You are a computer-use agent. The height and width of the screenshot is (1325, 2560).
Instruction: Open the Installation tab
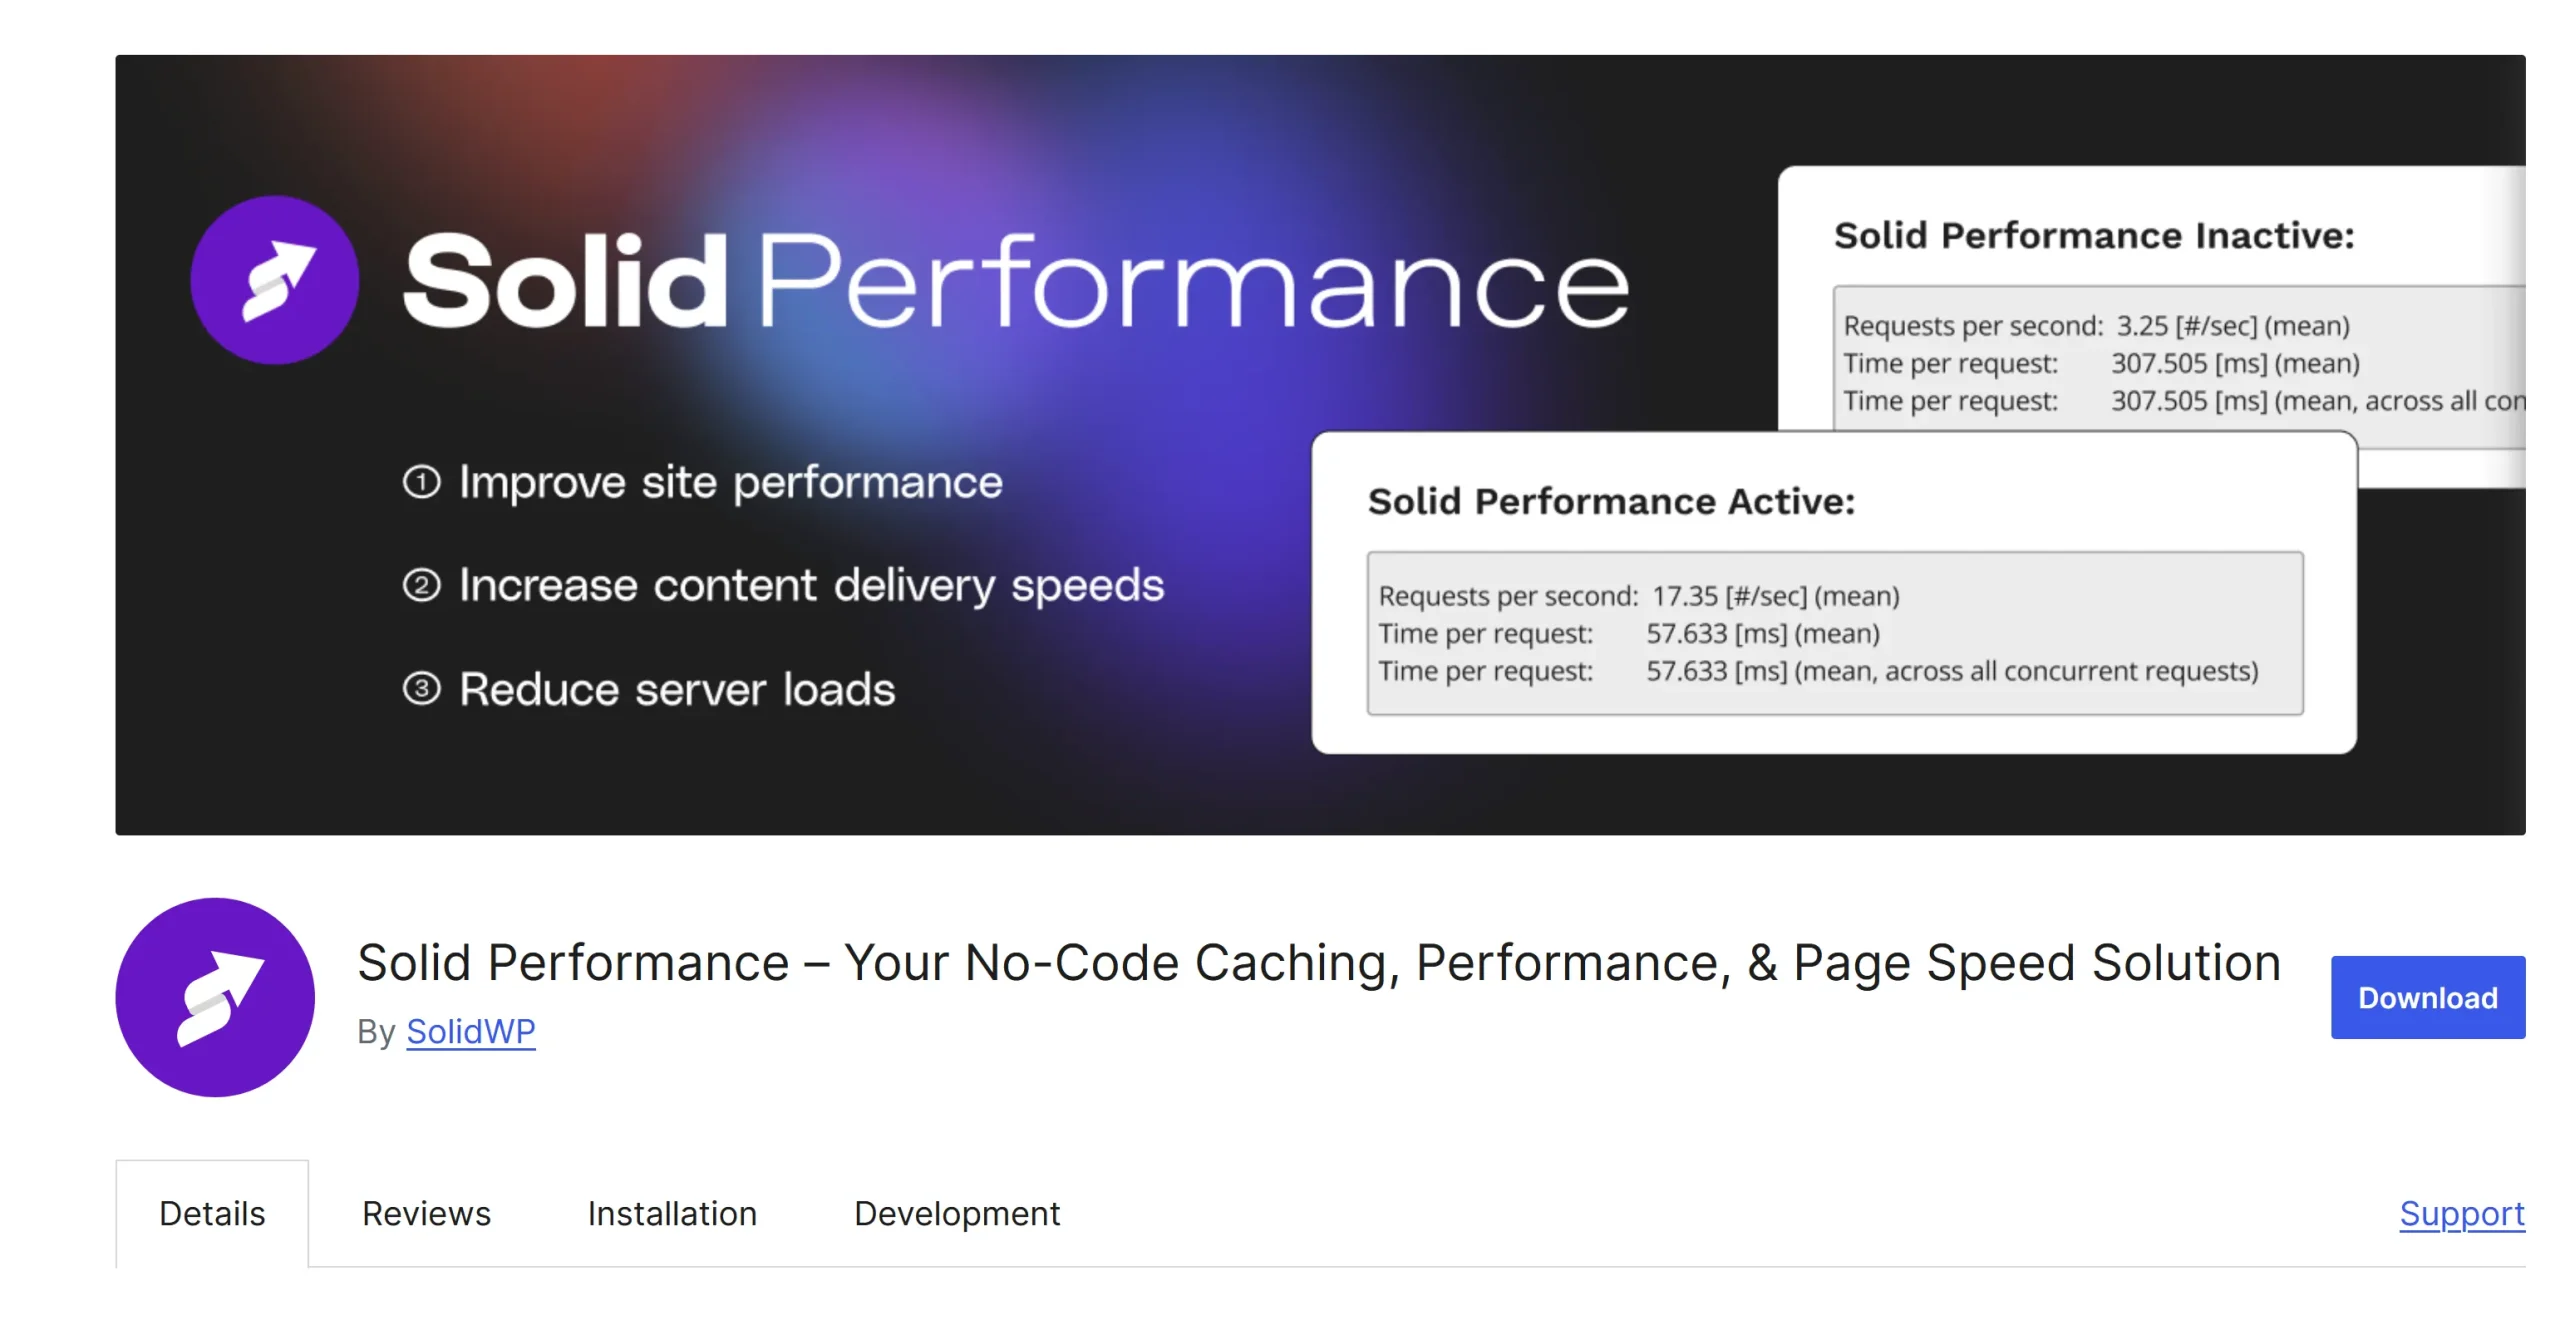tap(672, 1213)
